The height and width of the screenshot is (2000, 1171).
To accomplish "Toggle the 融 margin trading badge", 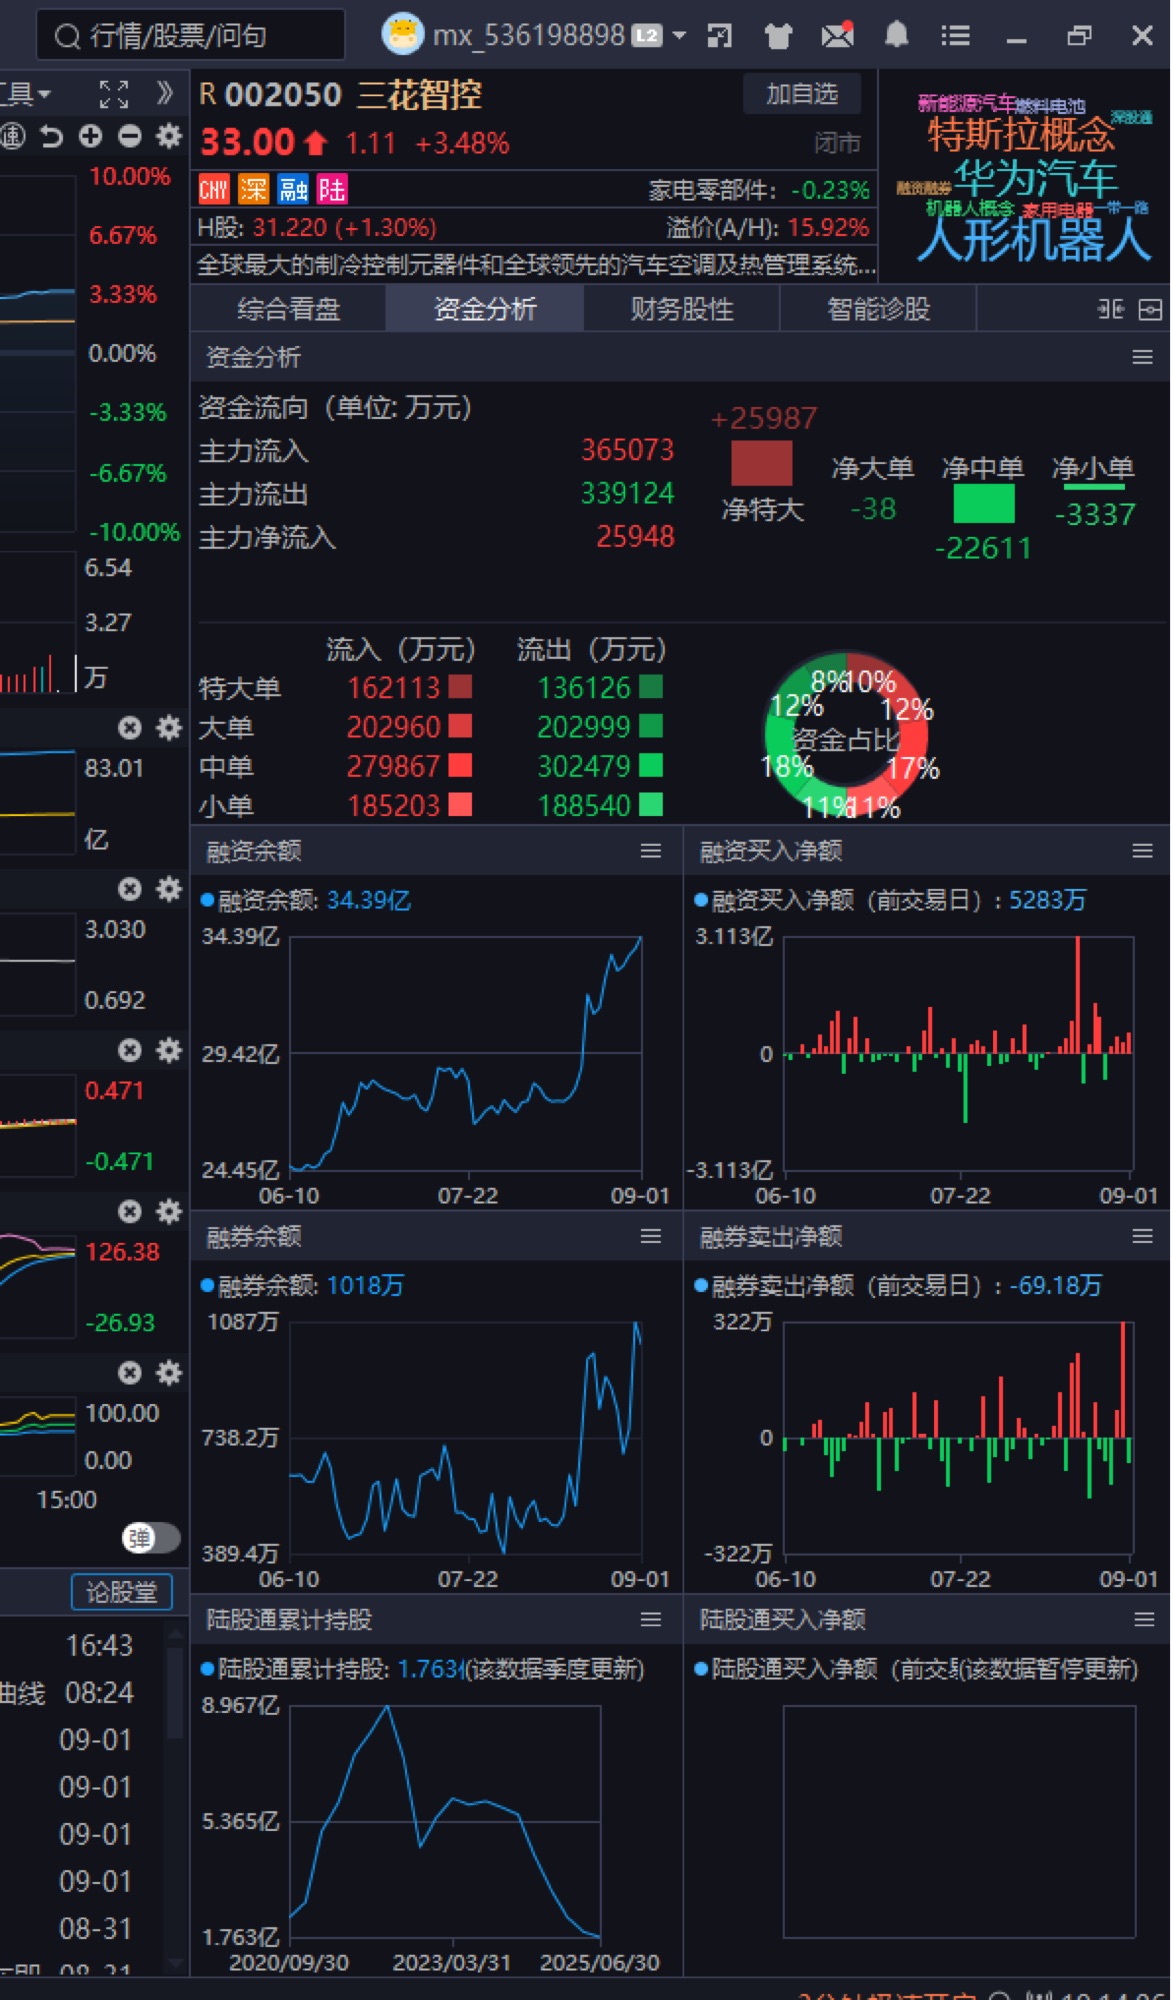I will (x=293, y=190).
